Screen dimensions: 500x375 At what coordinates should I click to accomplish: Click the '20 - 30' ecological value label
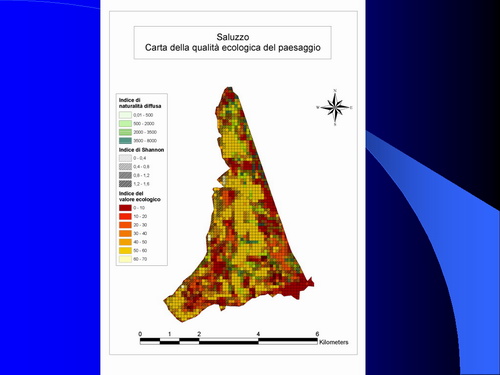140,225
